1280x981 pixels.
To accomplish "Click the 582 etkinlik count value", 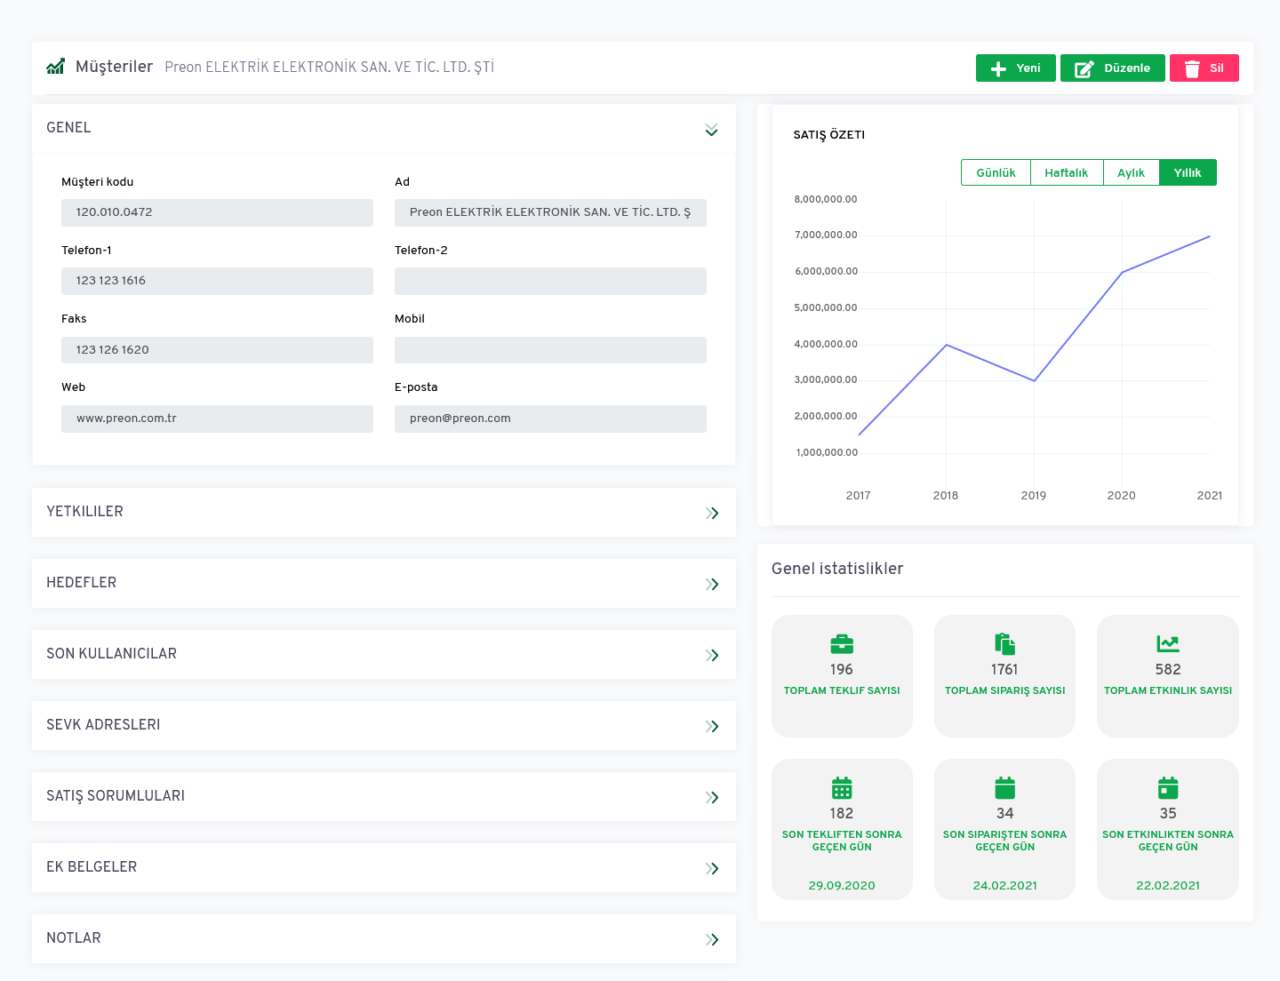I will tap(1168, 669).
